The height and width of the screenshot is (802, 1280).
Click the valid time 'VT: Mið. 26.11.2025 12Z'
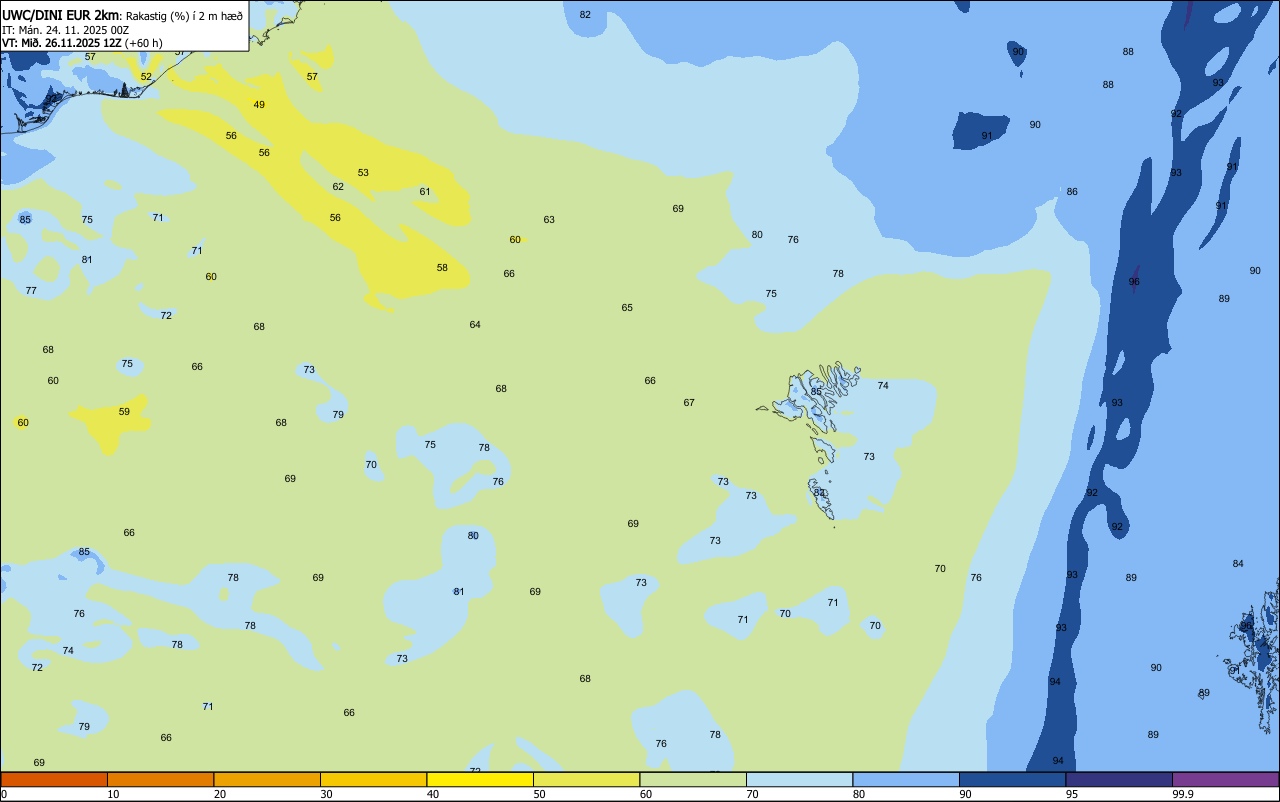point(62,43)
